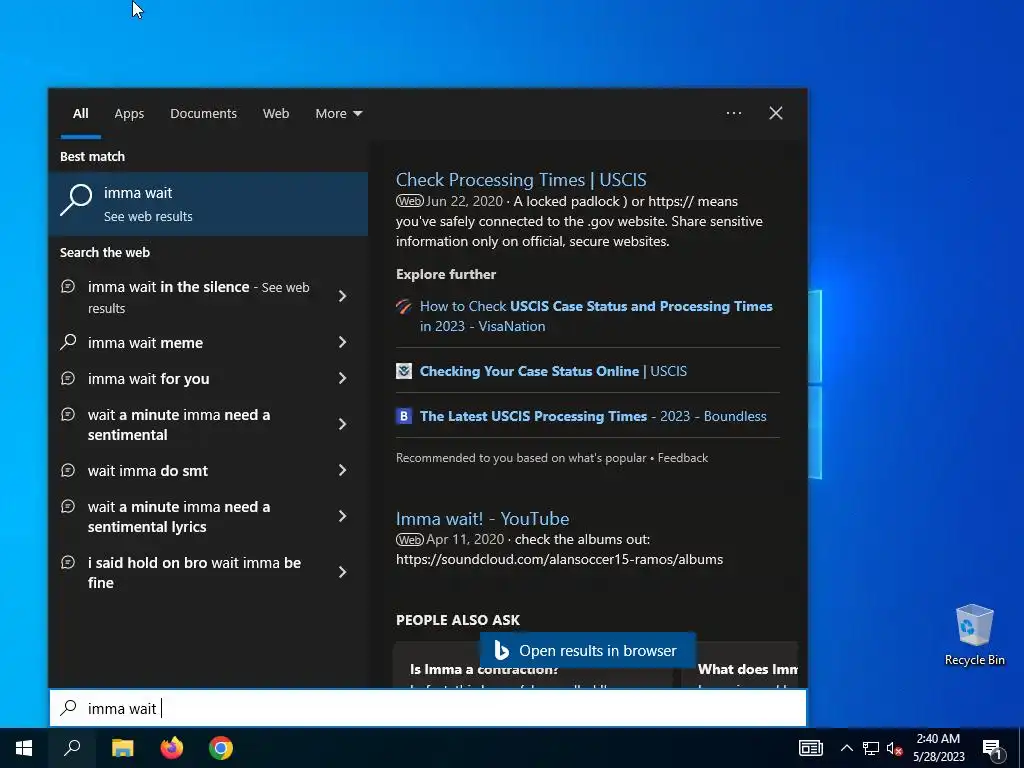The image size is (1024, 768).
Task: Select 'wait a minute imma need a sentimental'
Action: click(178, 424)
